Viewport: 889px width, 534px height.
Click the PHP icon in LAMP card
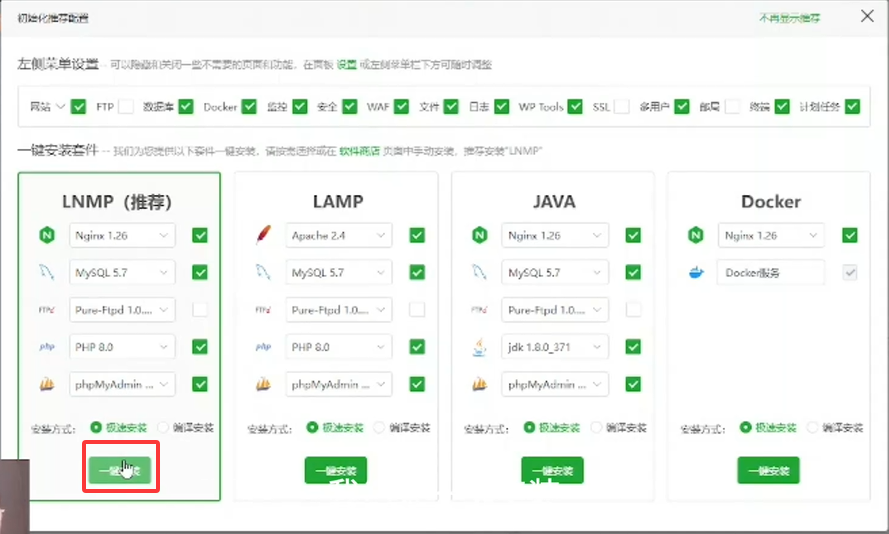click(264, 347)
